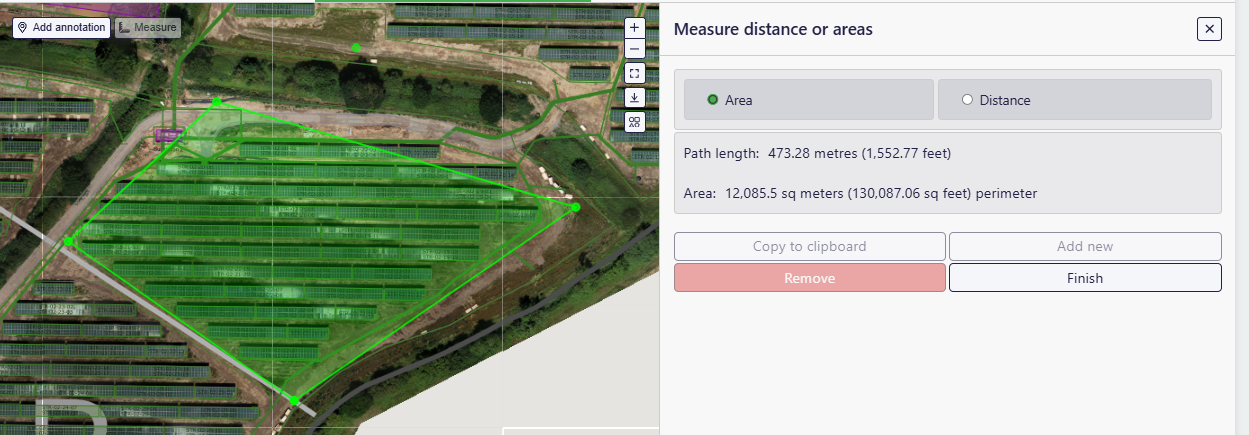The width and height of the screenshot is (1249, 435).
Task: Click the polygon's rightmost vertex point
Action: click(x=575, y=207)
